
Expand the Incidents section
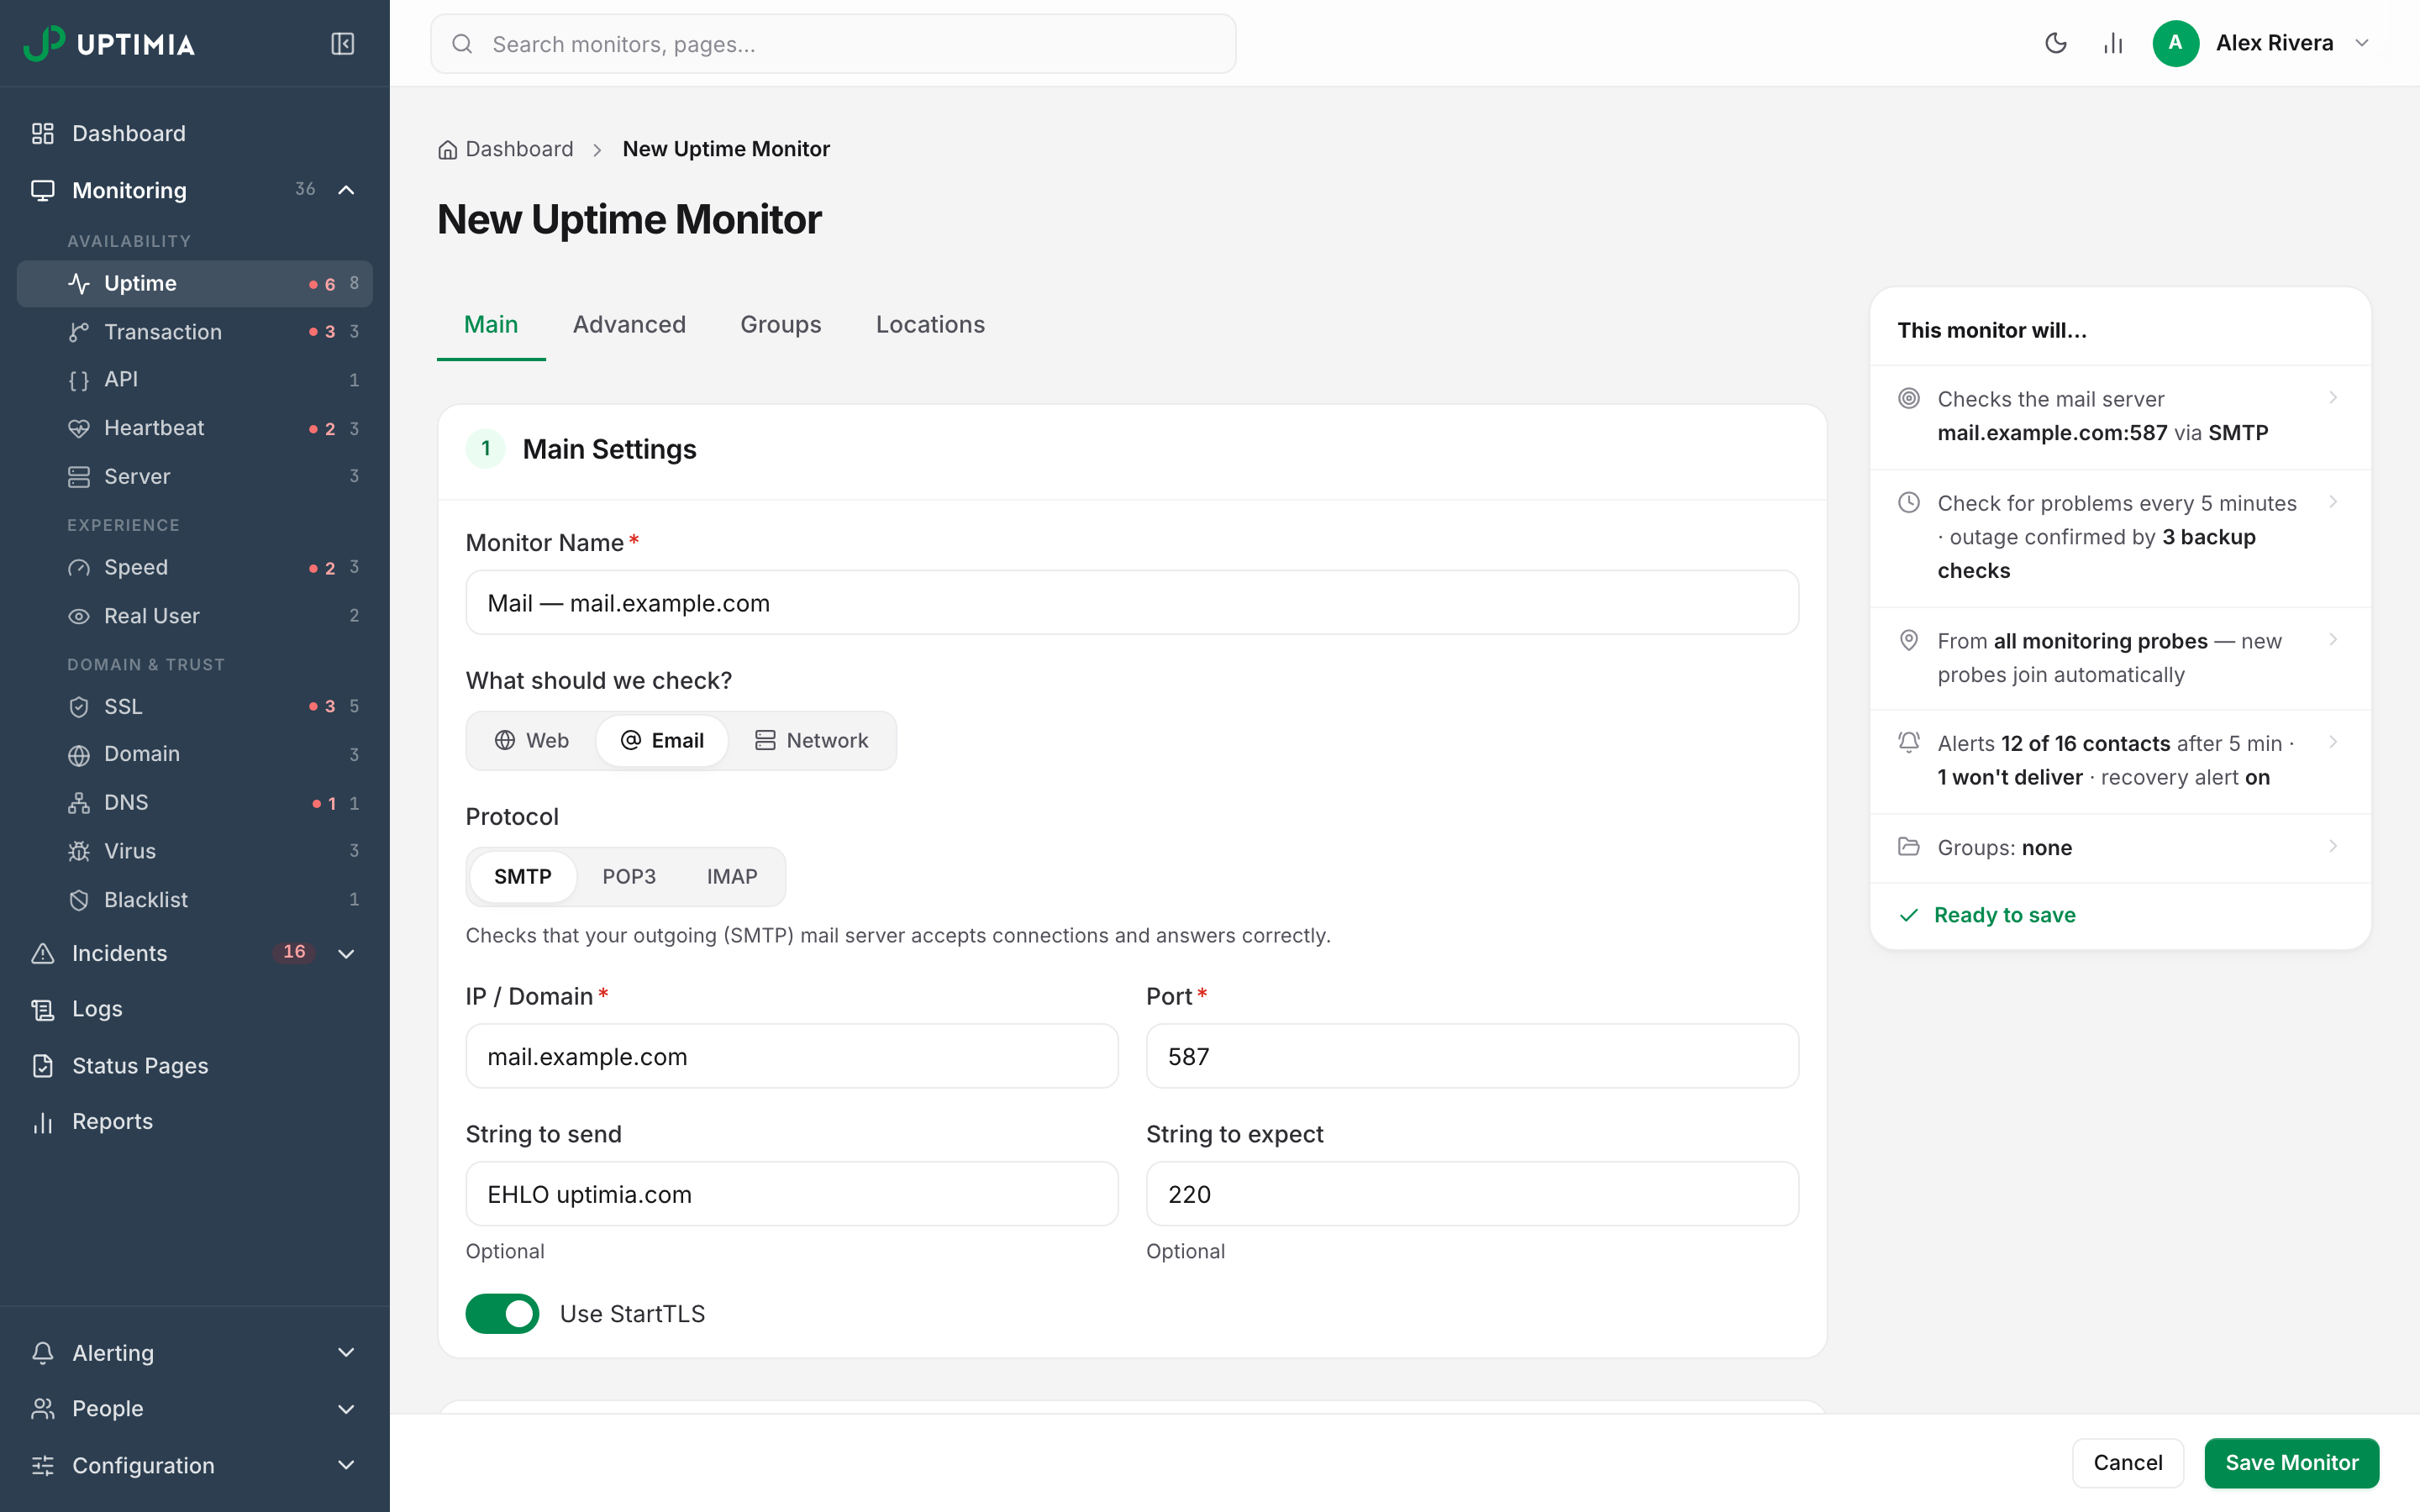[x=346, y=954]
